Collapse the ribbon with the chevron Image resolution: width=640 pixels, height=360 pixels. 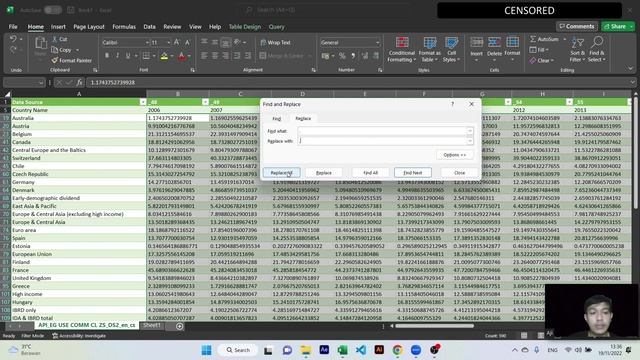pos(631,69)
